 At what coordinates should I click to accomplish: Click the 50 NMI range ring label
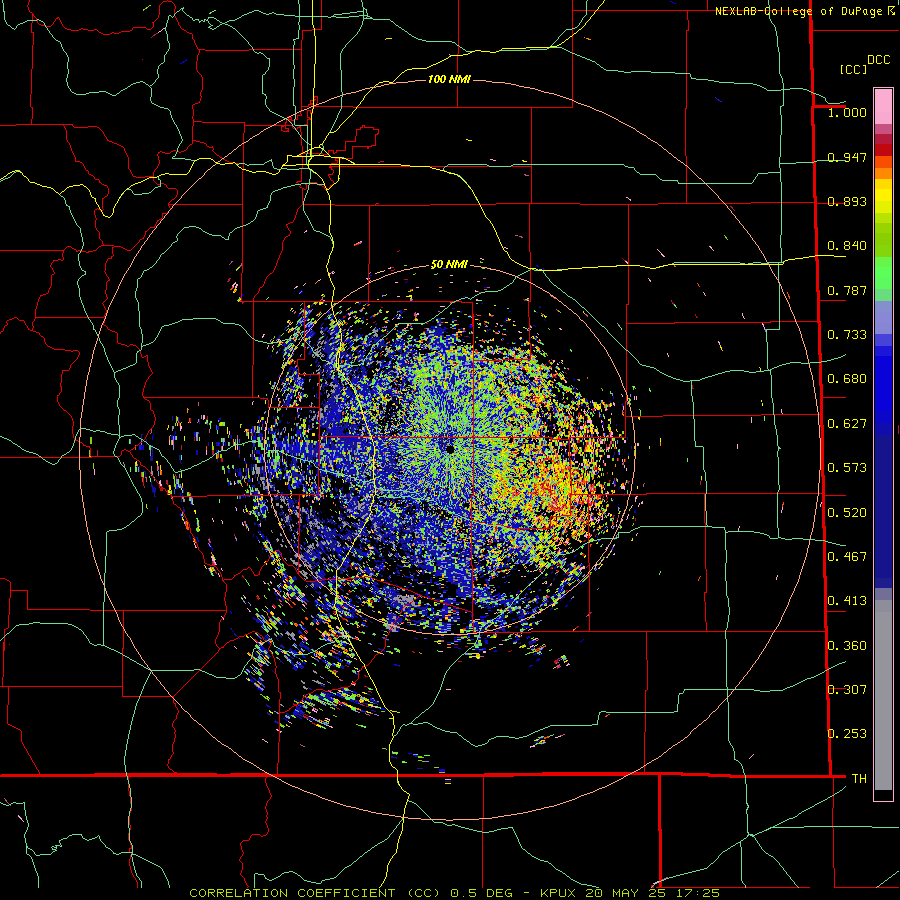pyautogui.click(x=449, y=265)
